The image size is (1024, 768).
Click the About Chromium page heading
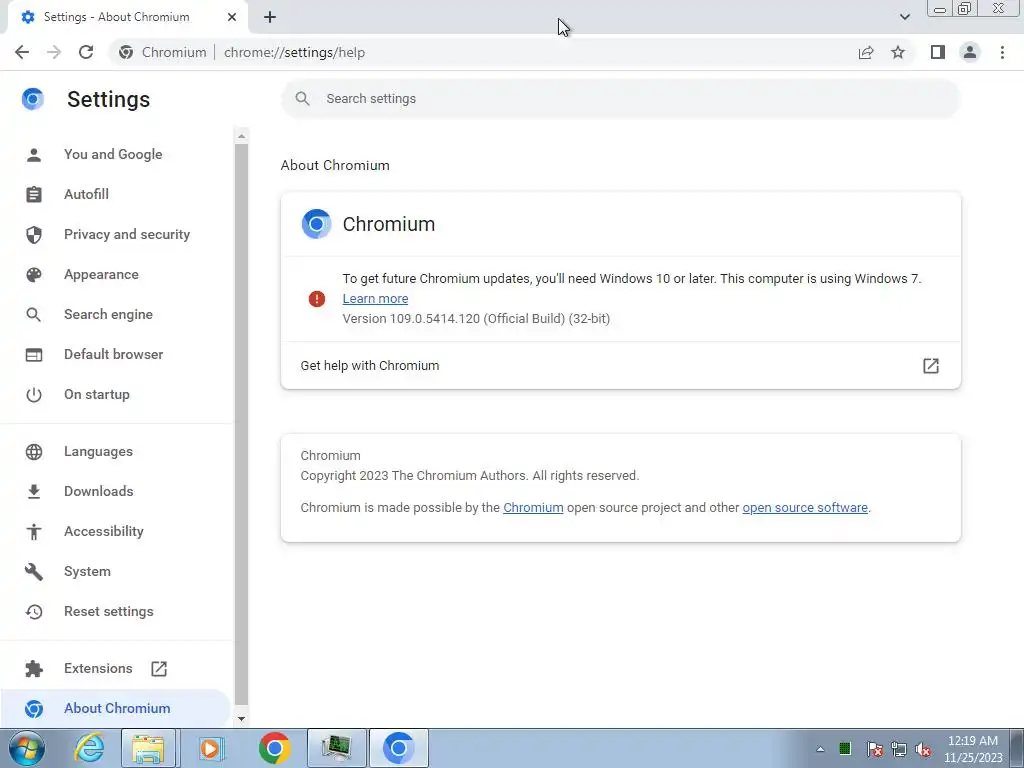pos(335,165)
